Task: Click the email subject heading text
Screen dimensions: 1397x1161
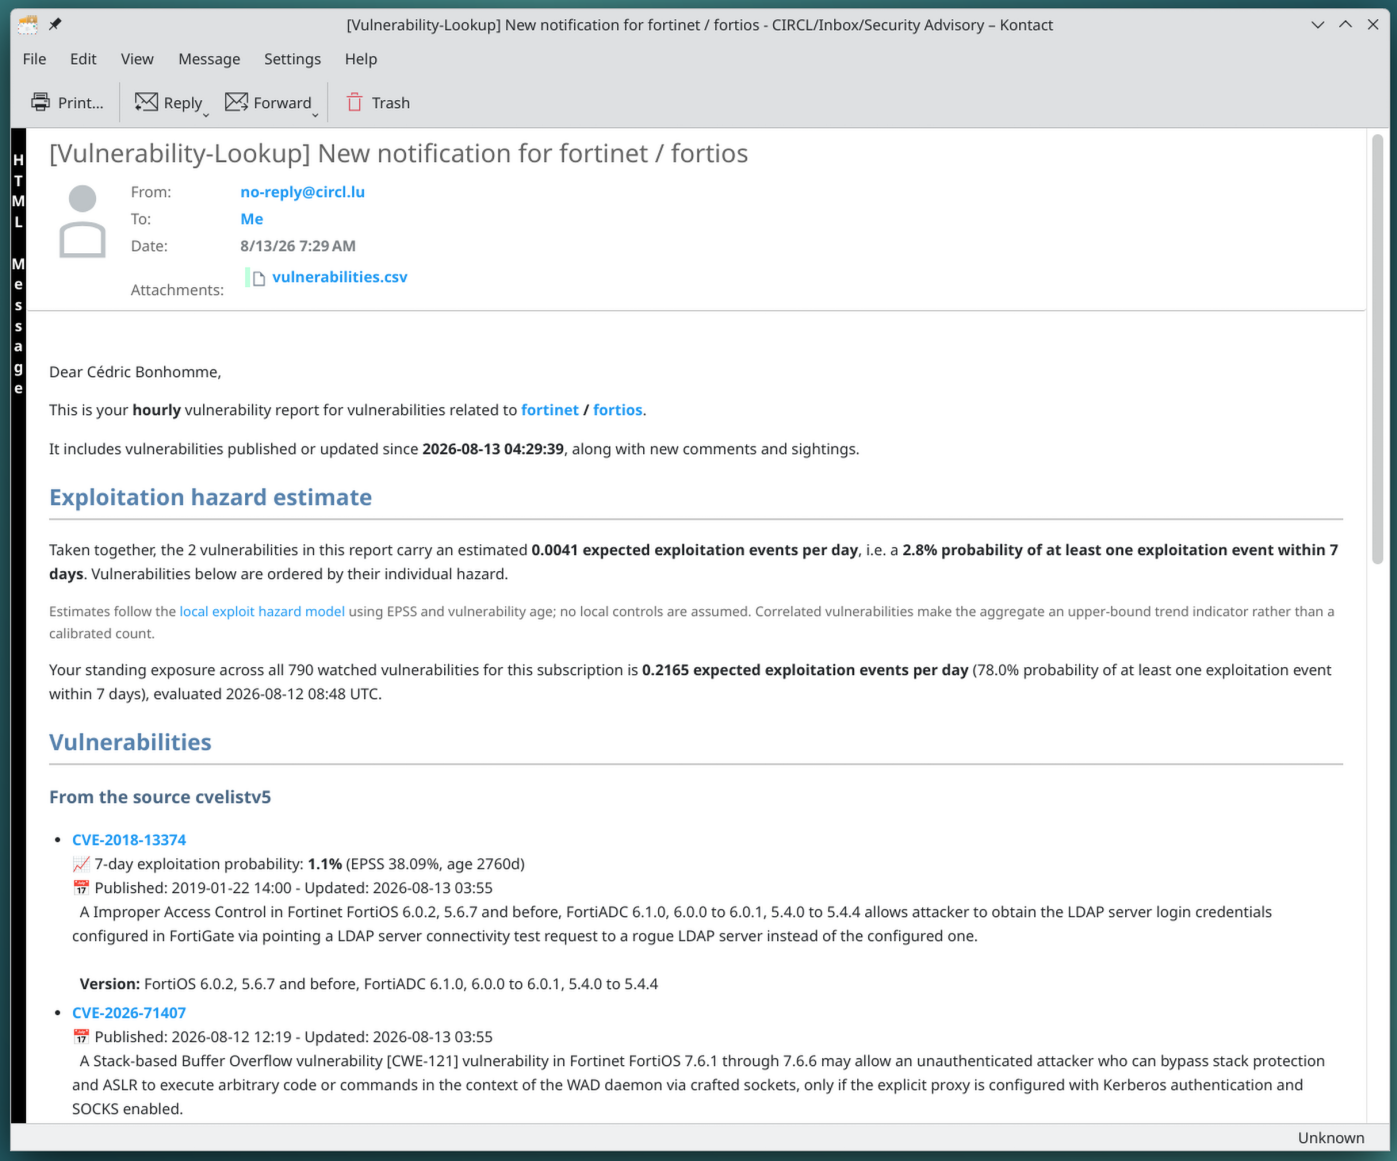Action: point(398,153)
